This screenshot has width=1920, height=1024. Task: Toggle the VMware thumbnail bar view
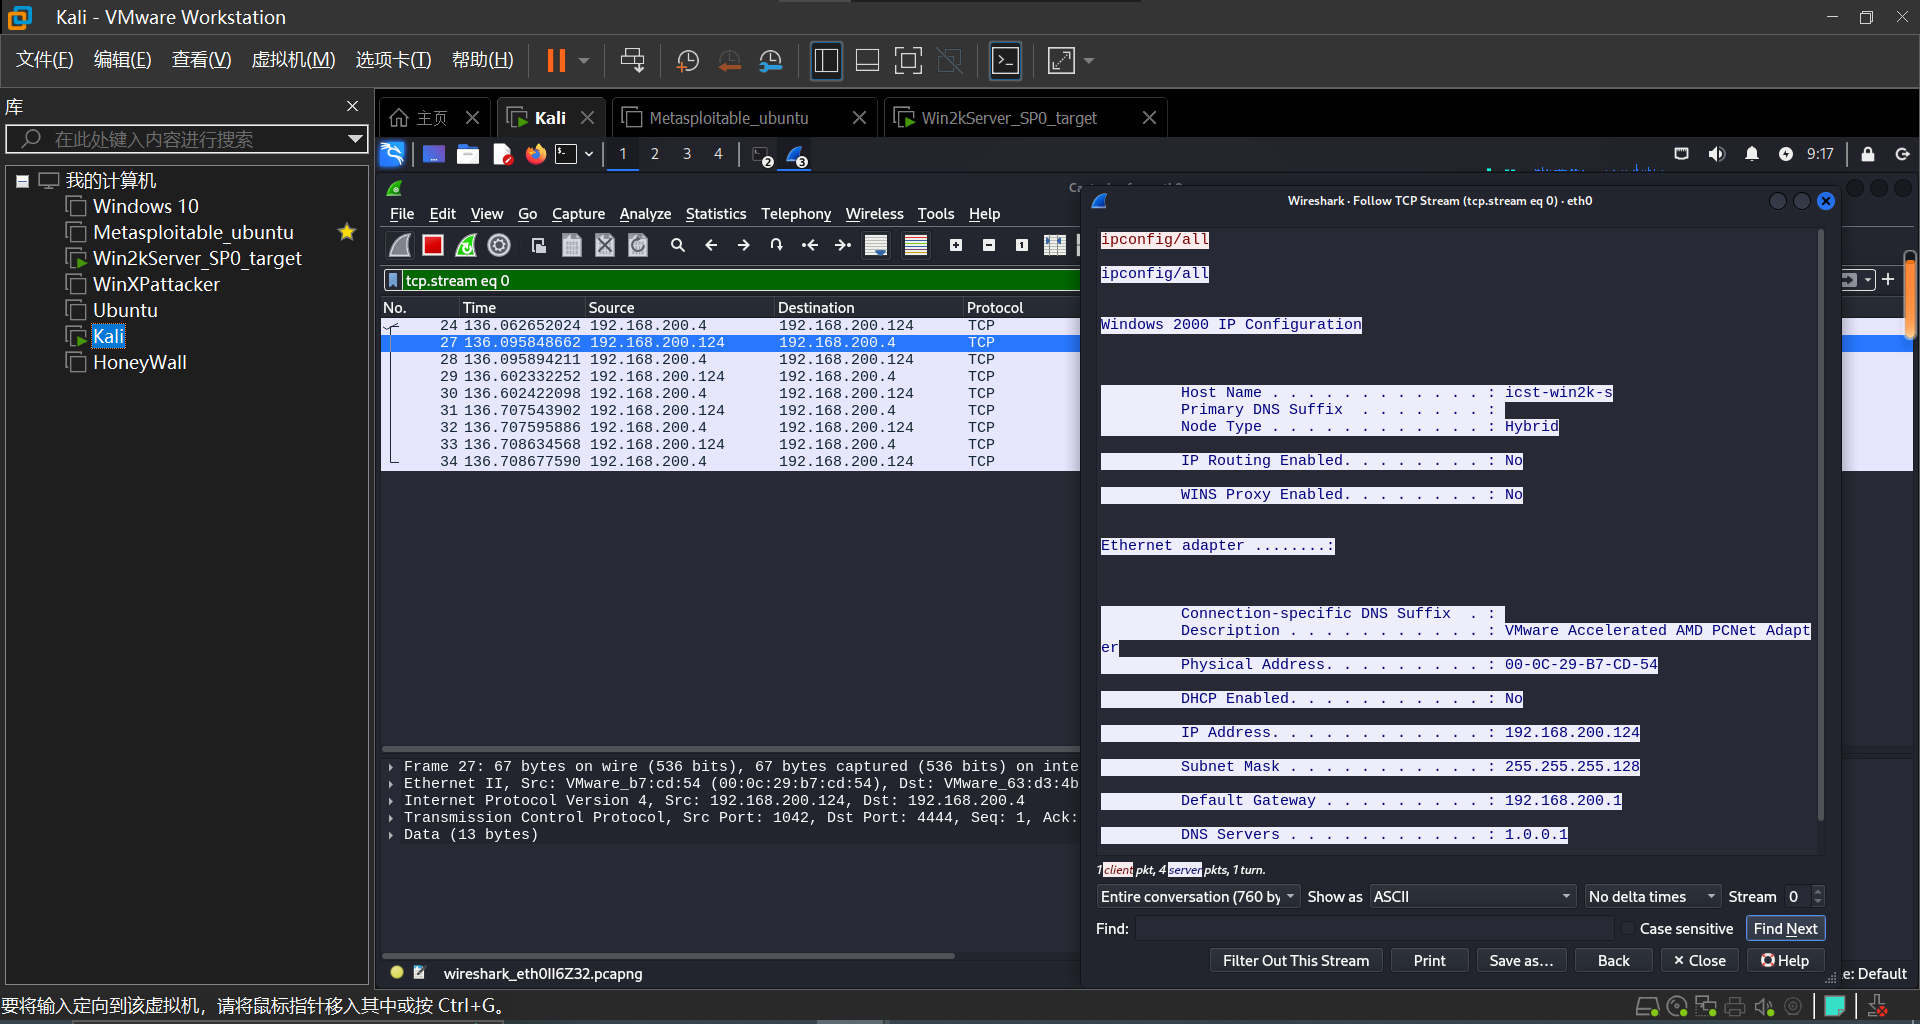tap(868, 61)
